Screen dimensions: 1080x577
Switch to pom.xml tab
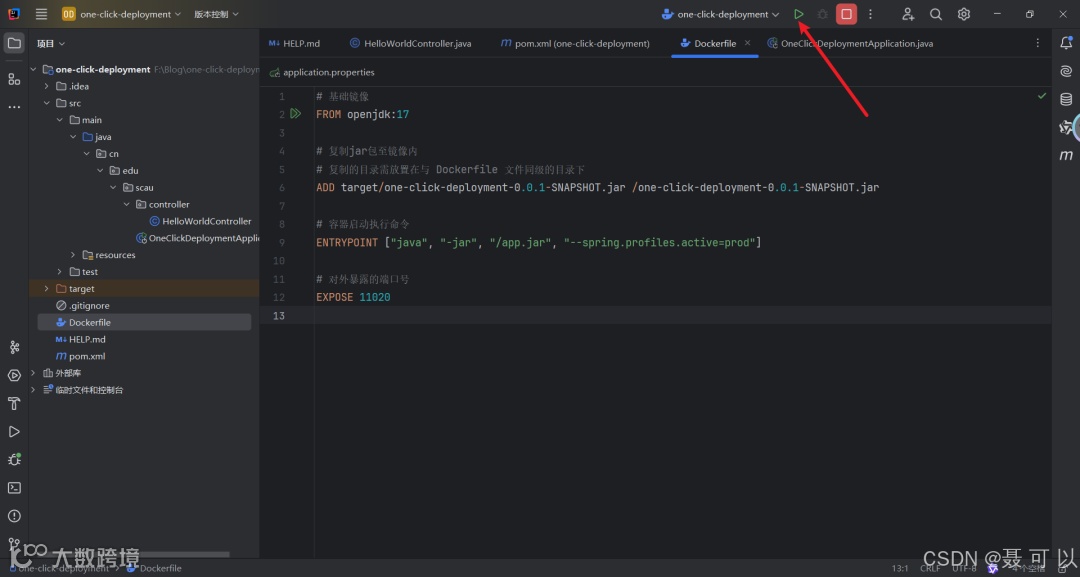coord(575,43)
